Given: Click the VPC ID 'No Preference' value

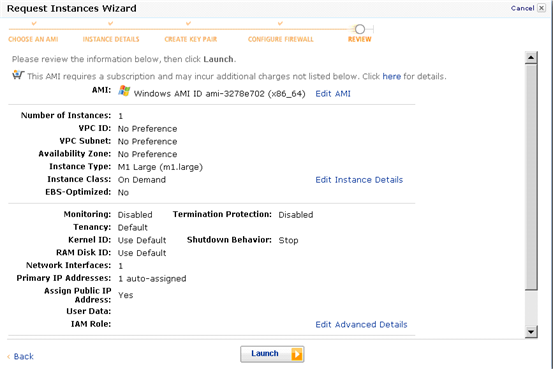Looking at the screenshot, I should point(147,129).
